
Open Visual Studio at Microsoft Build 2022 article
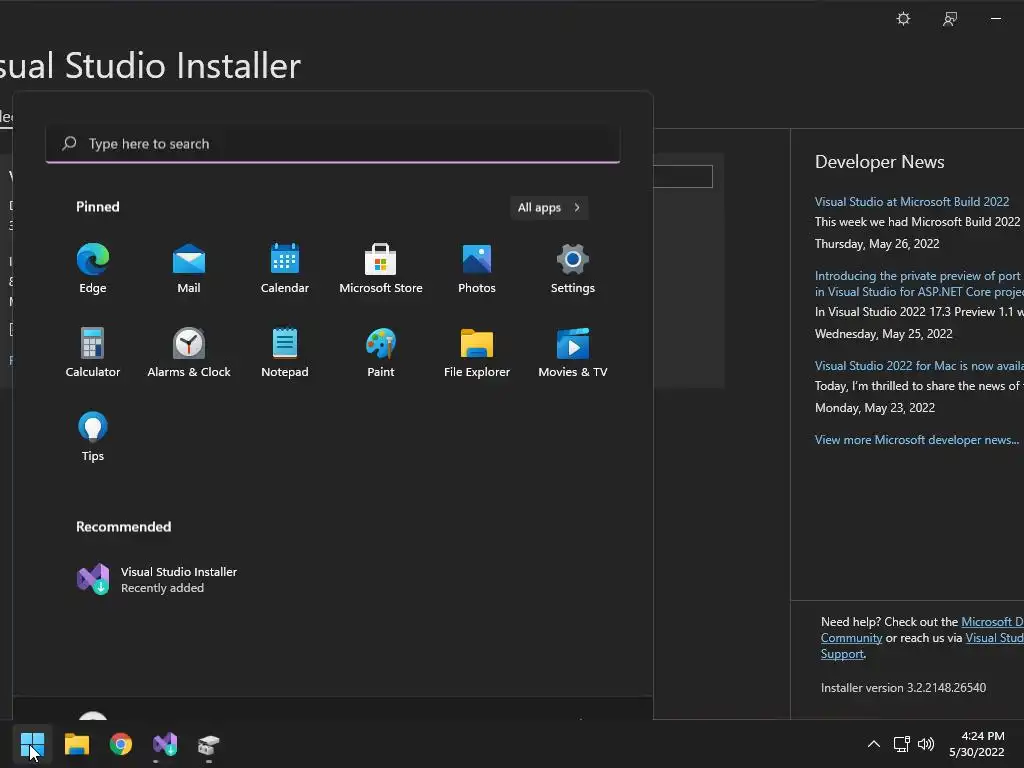pos(912,202)
